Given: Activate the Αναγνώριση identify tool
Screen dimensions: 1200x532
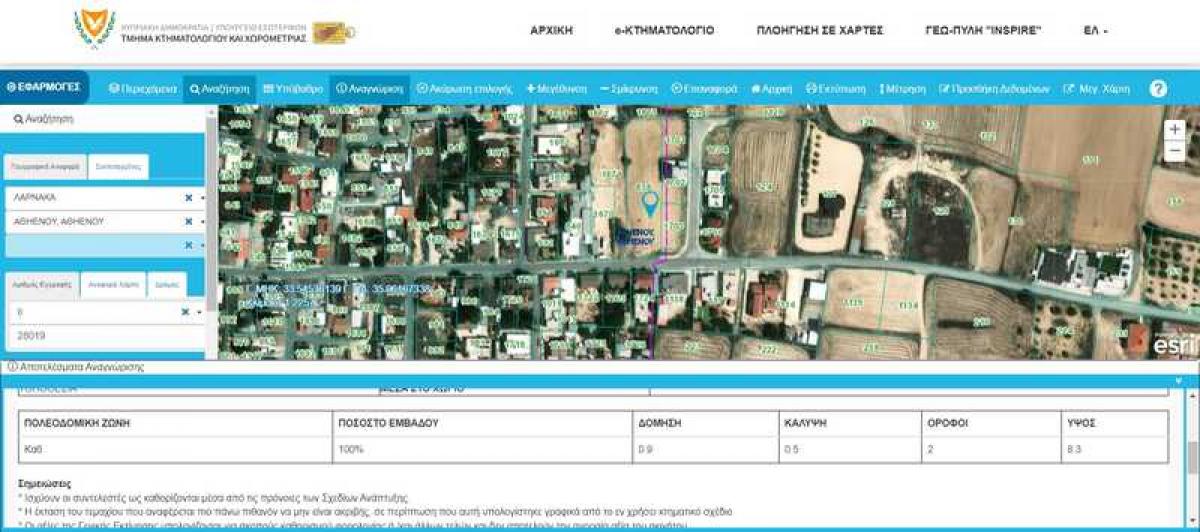Looking at the screenshot, I should [369, 89].
